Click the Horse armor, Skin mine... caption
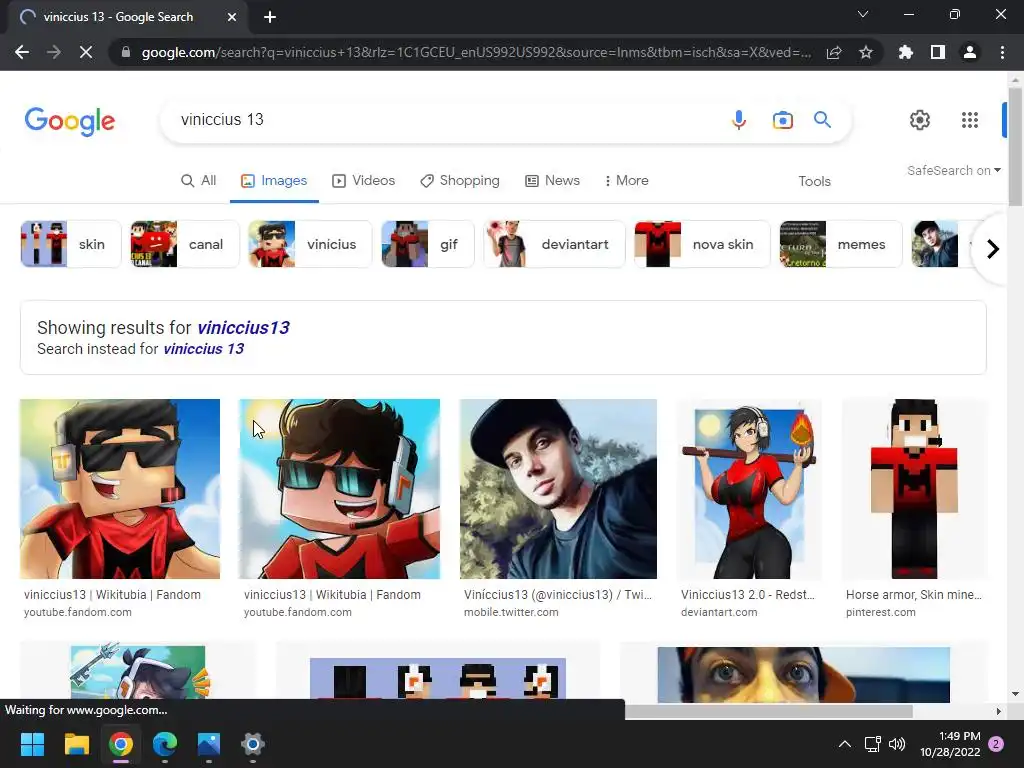1024x768 pixels. (x=914, y=595)
